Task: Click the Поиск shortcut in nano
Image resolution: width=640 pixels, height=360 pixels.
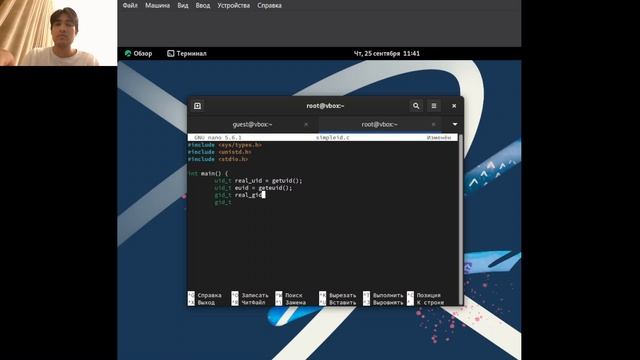Action: point(289,295)
